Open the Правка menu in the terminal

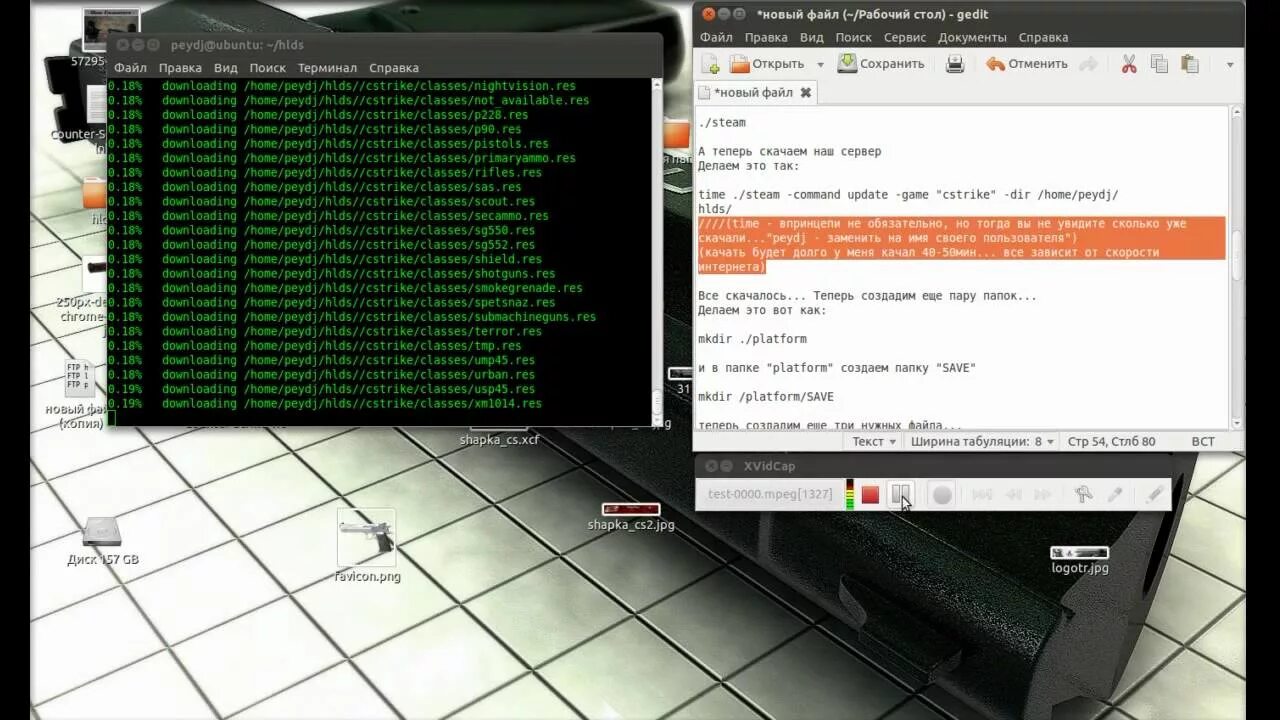pyautogui.click(x=180, y=68)
